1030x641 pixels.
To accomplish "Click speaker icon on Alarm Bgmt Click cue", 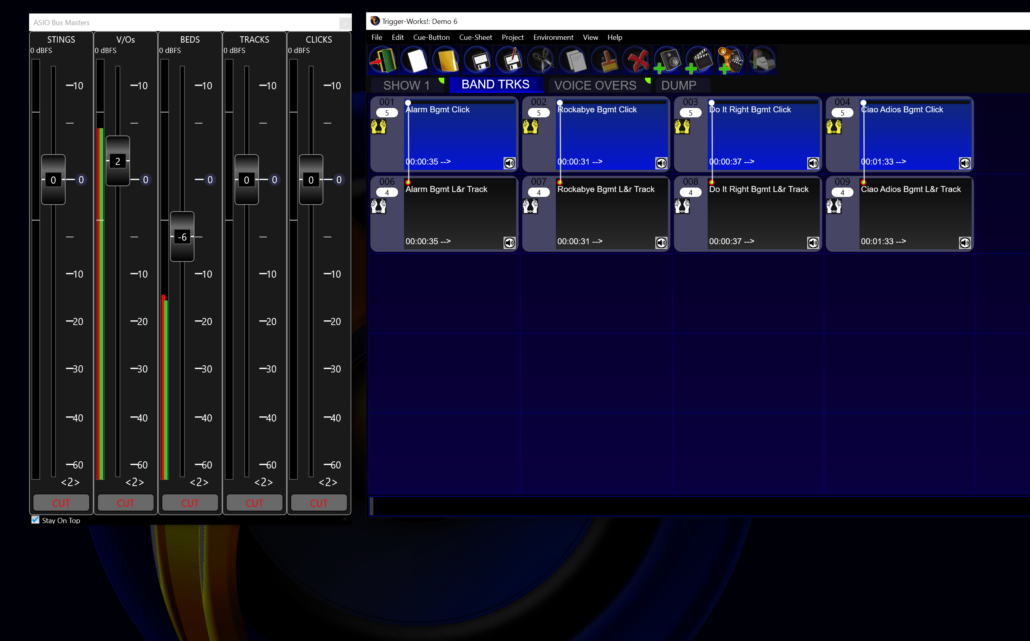I will (509, 163).
